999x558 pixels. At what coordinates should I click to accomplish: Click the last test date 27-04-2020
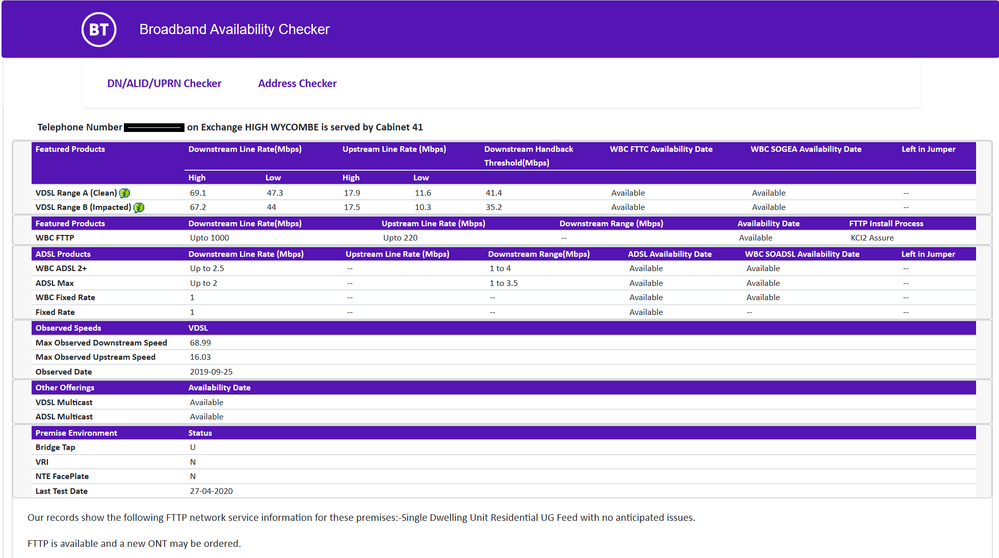[x=211, y=491]
